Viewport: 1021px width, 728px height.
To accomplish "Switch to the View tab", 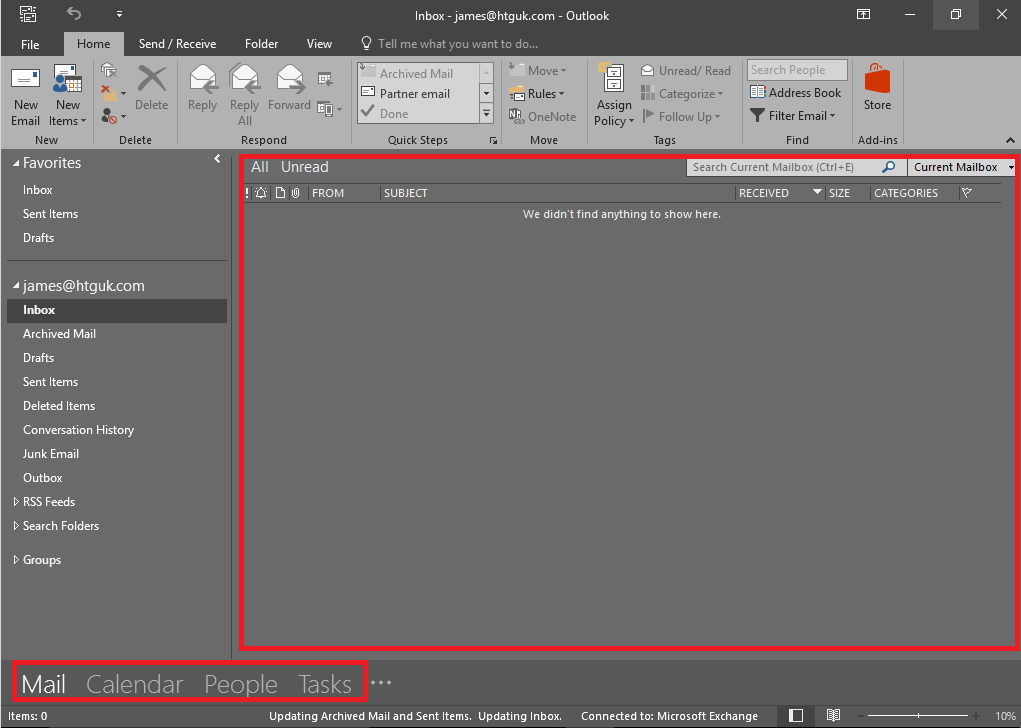I will click(x=319, y=44).
